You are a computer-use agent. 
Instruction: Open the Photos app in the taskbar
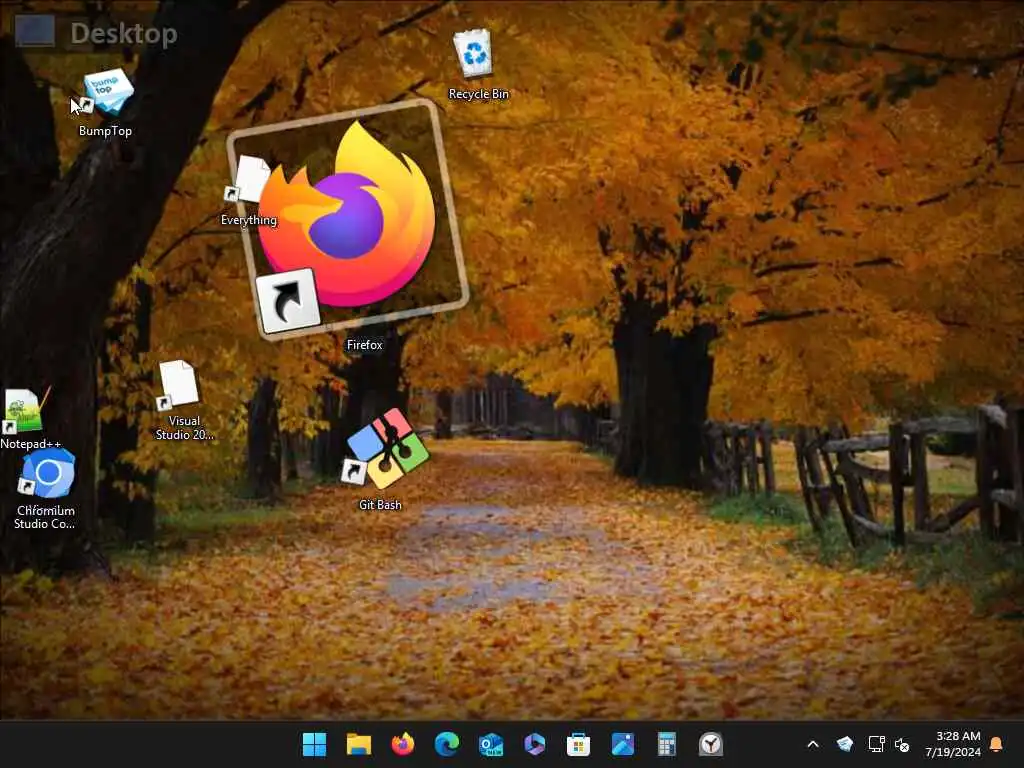tap(622, 744)
